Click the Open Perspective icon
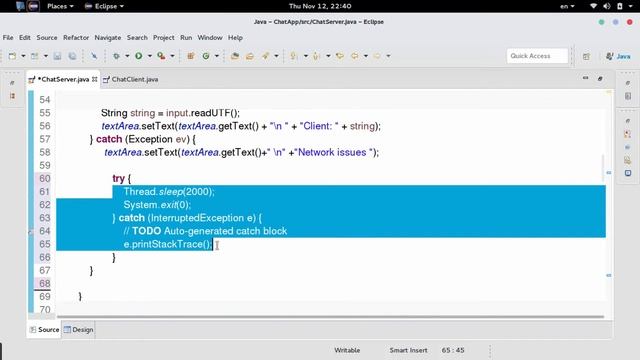Screen dimensions: 640x360 (x=587, y=56)
